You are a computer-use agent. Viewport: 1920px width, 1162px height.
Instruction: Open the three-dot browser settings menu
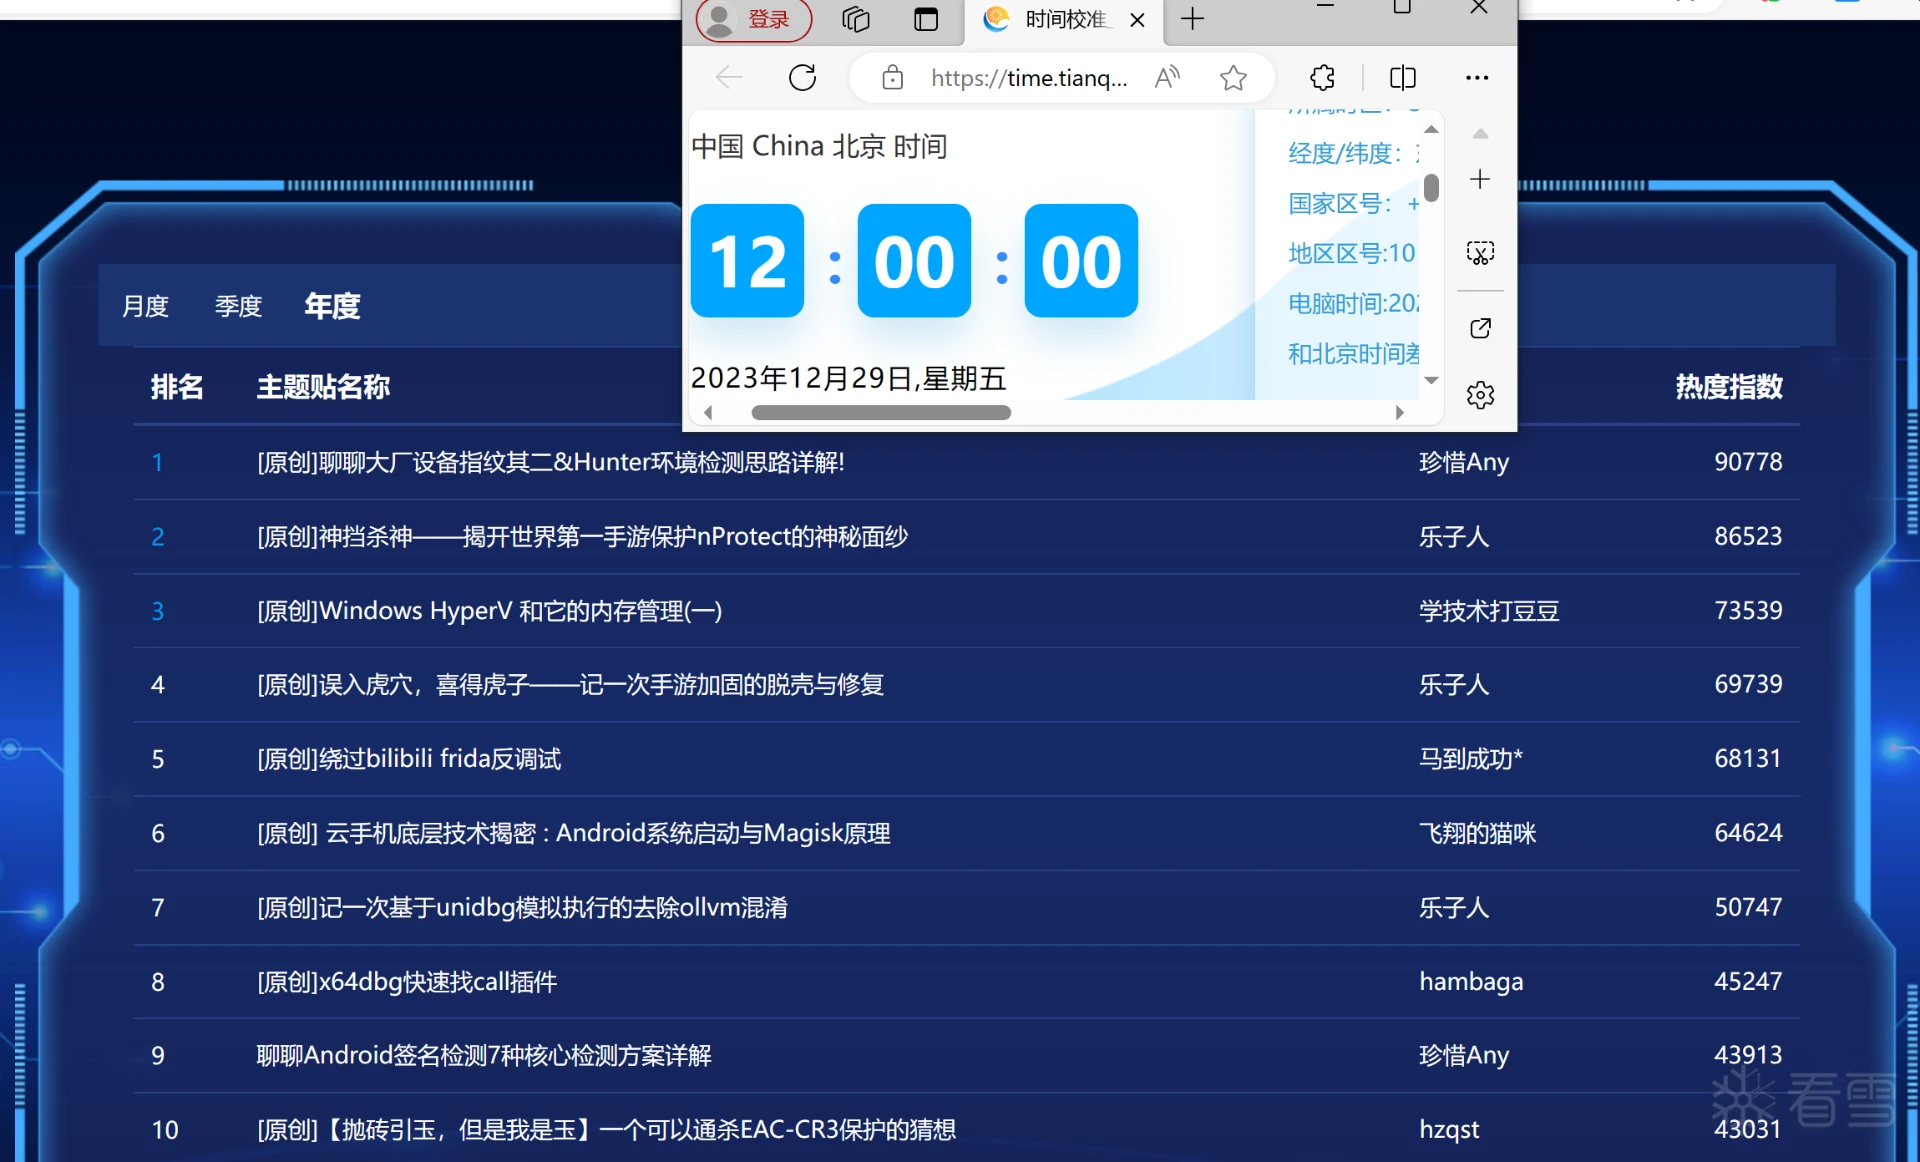point(1476,78)
